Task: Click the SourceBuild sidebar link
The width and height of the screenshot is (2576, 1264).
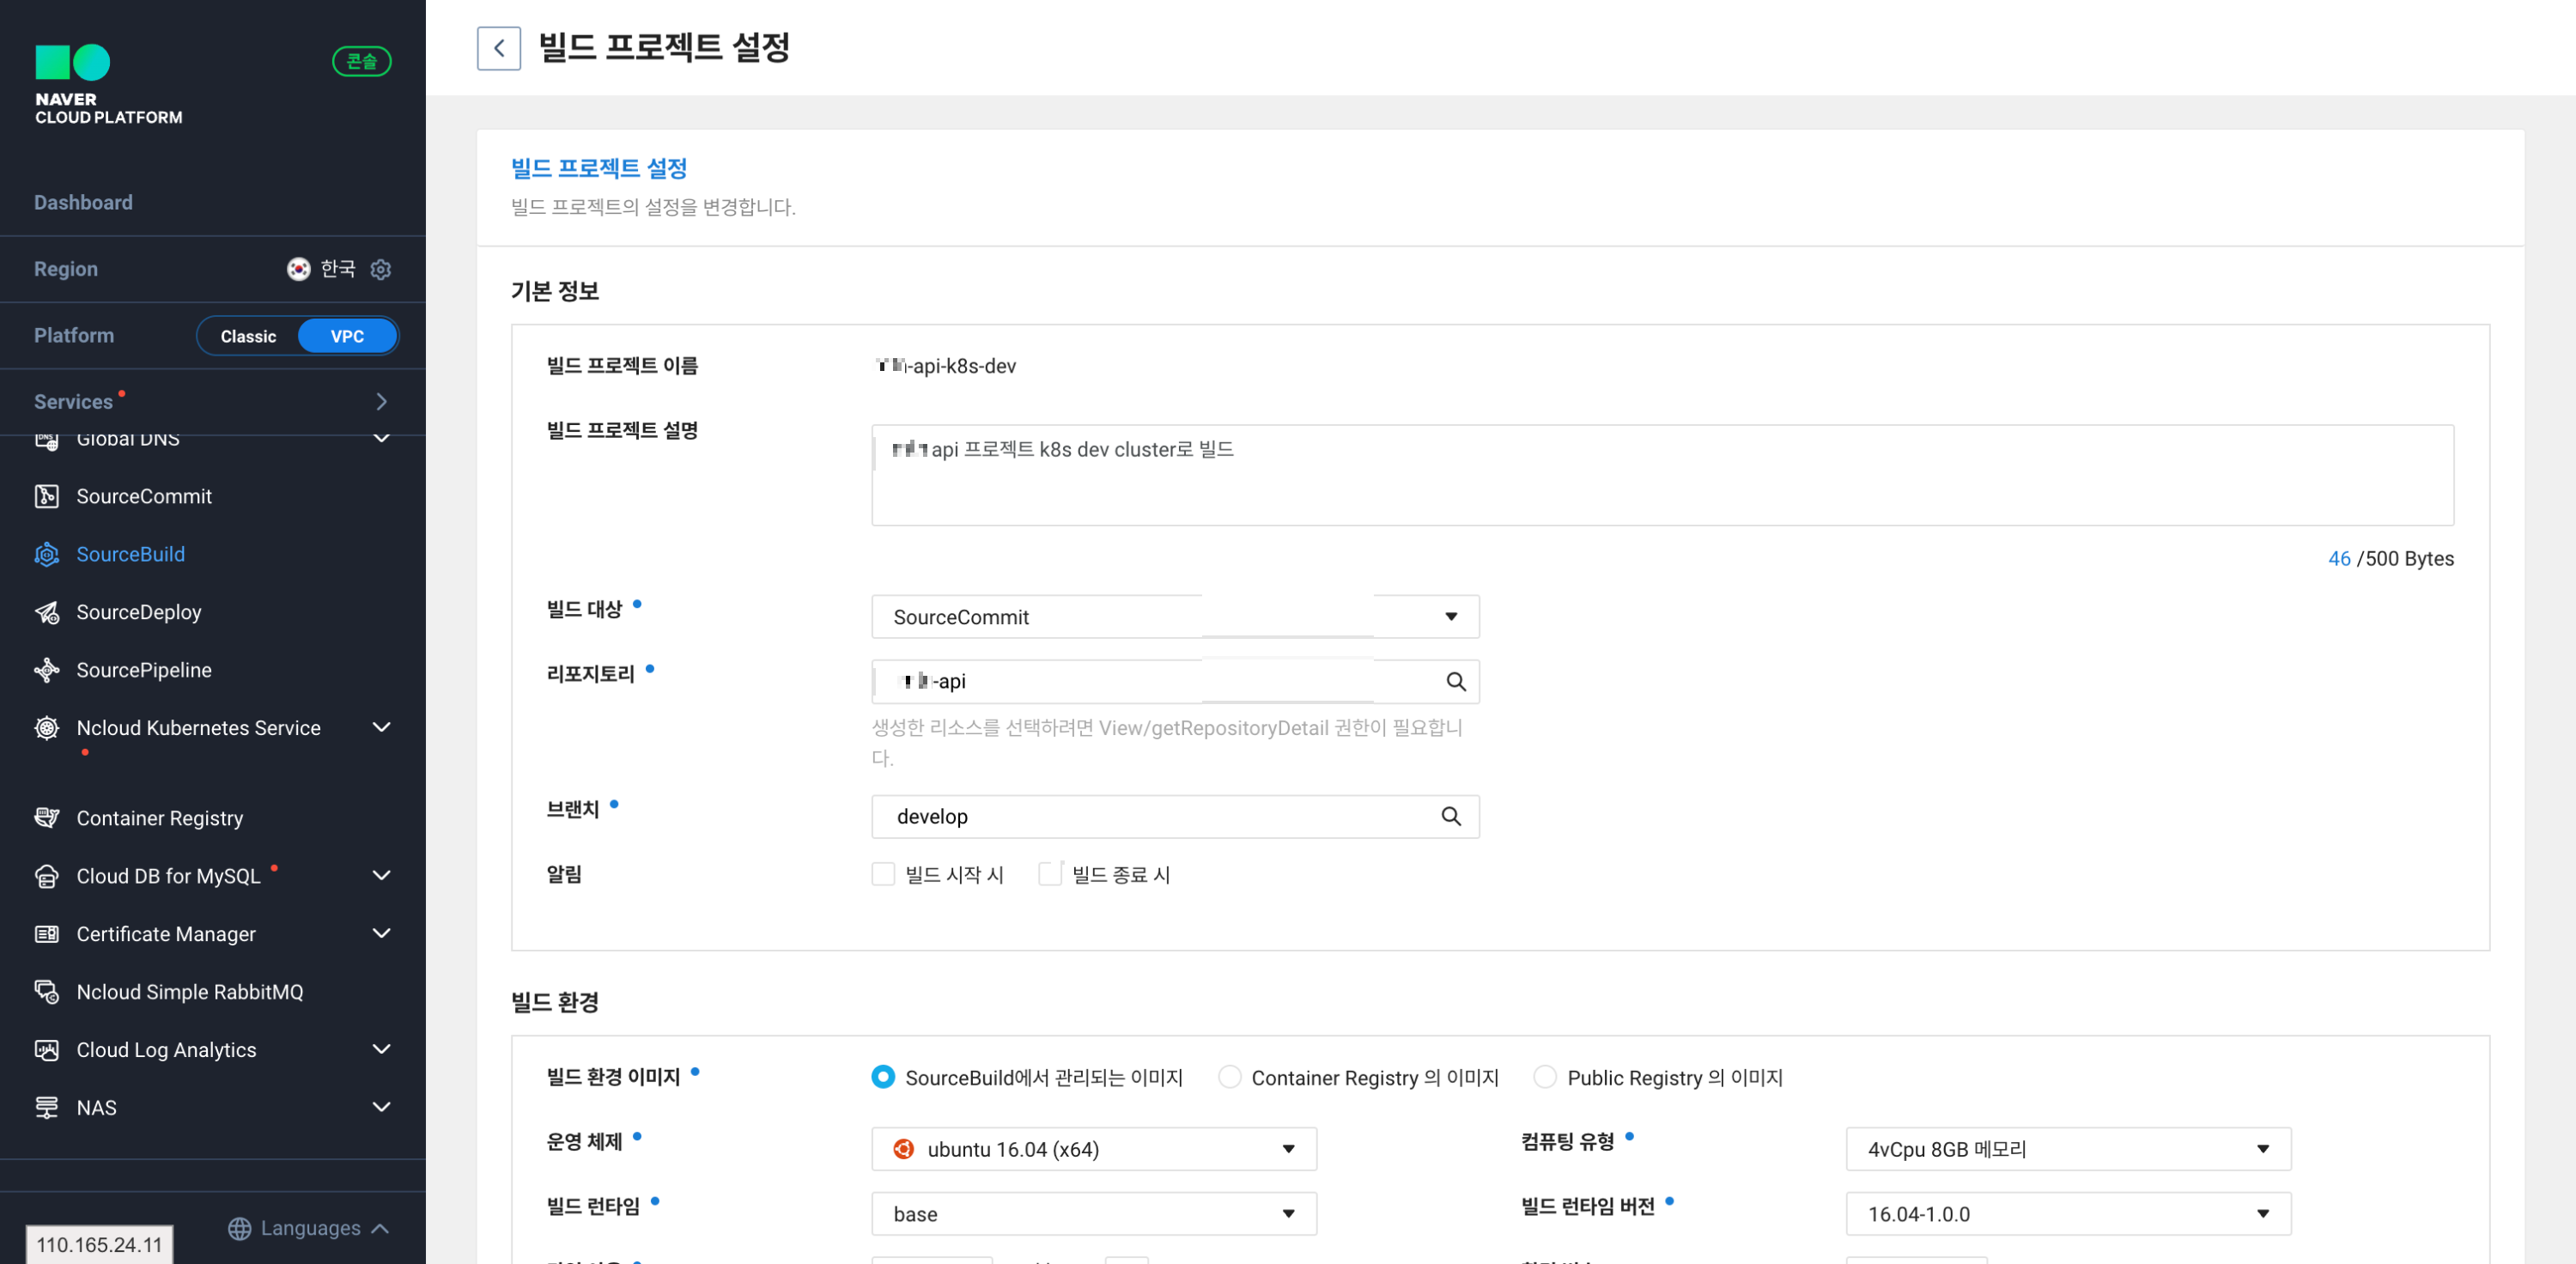Action: (130, 554)
